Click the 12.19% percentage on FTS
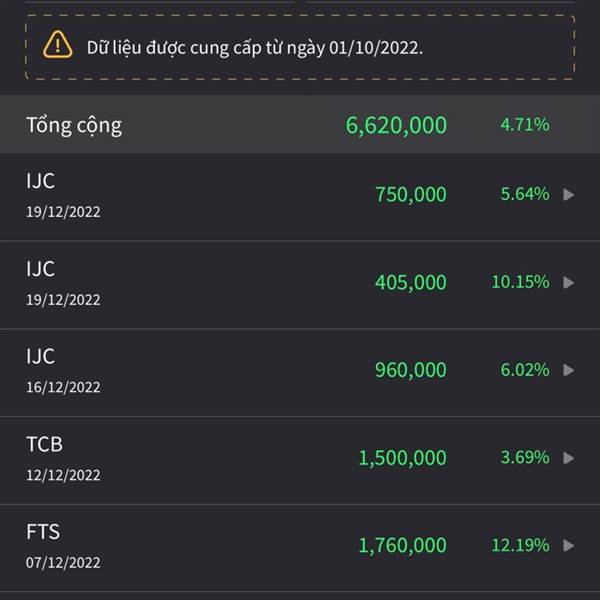The width and height of the screenshot is (600, 600). (520, 545)
